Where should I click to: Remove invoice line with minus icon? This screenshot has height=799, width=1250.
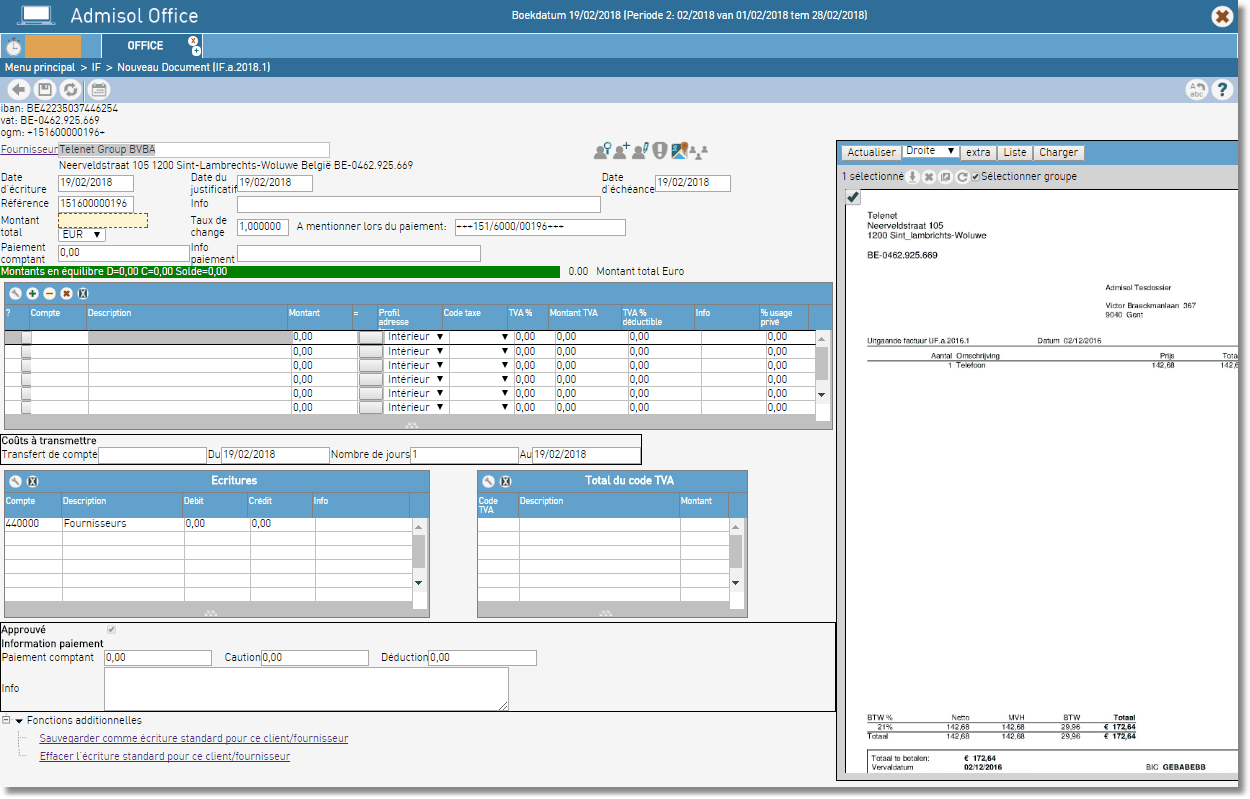click(49, 293)
